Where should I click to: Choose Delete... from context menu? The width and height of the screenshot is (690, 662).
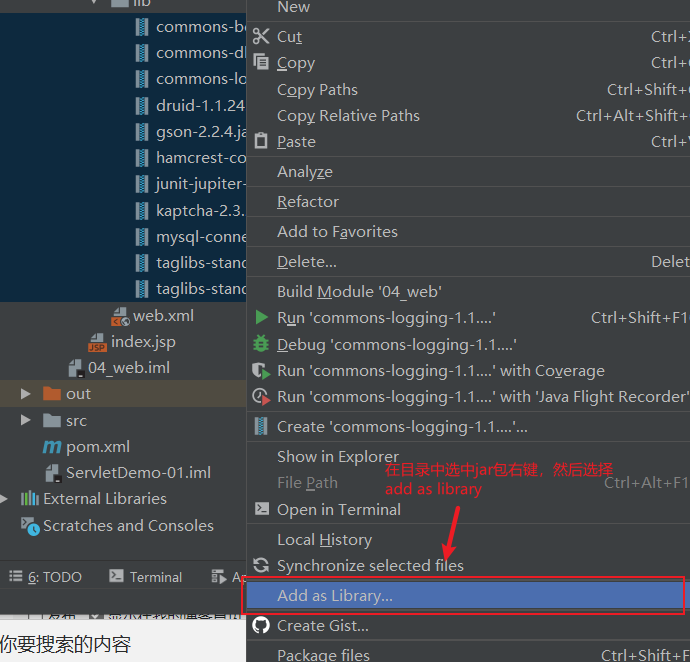coord(307,262)
